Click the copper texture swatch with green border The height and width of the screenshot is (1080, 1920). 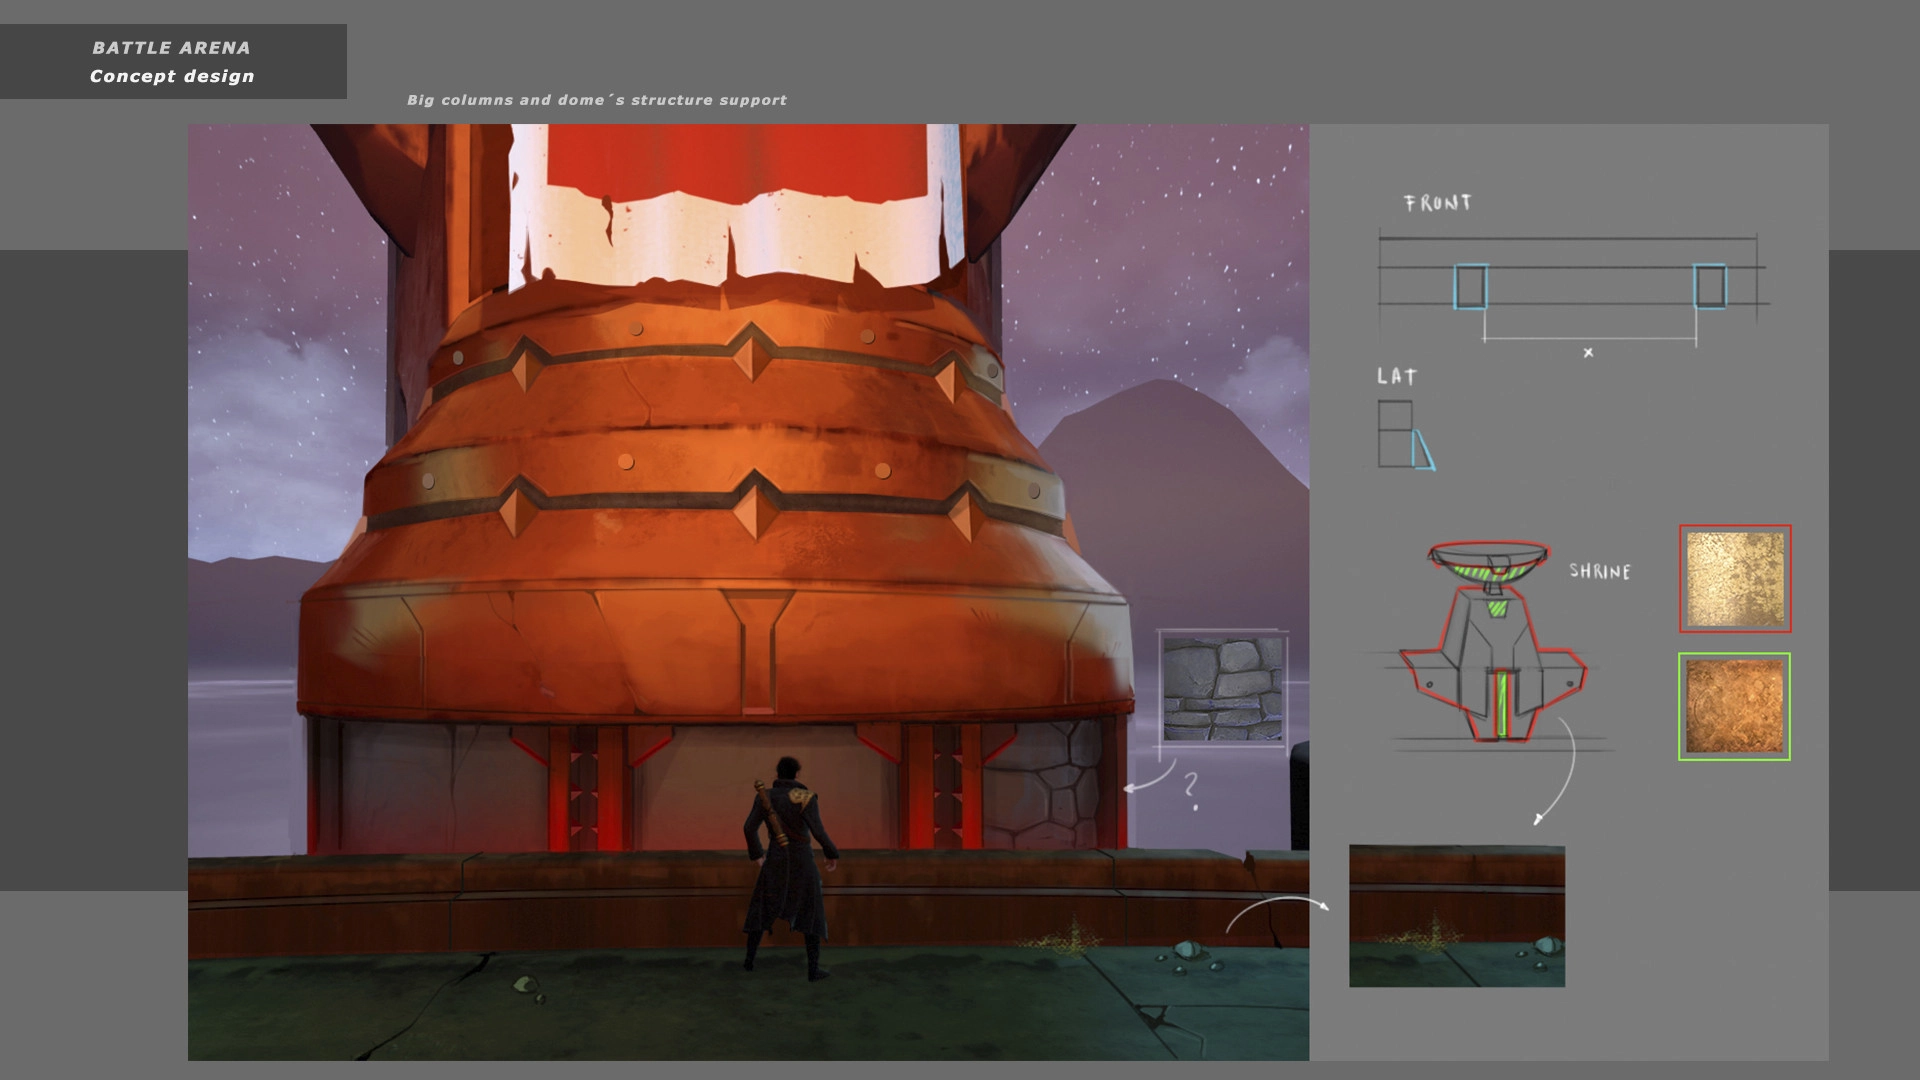tap(1734, 707)
